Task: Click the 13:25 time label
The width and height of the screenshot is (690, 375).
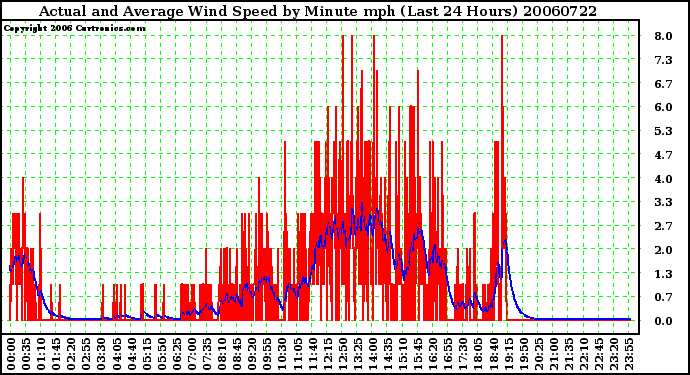Action: click(x=358, y=354)
